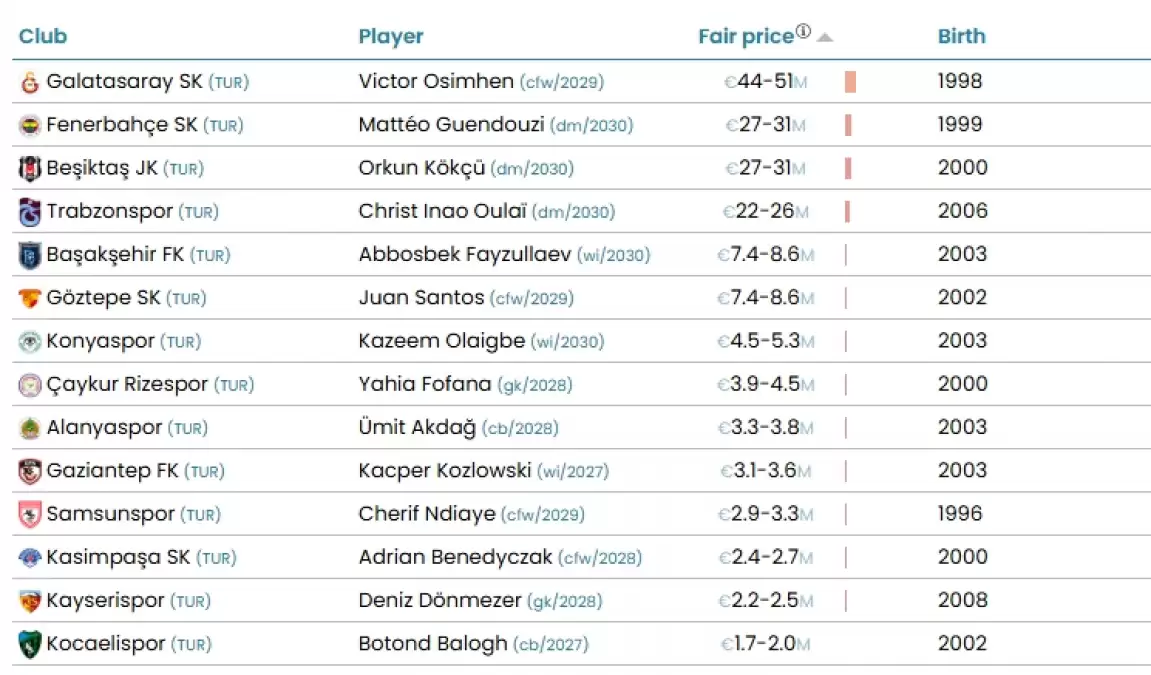
Task: Click the Göztepe SK club crest icon
Action: coord(29,299)
